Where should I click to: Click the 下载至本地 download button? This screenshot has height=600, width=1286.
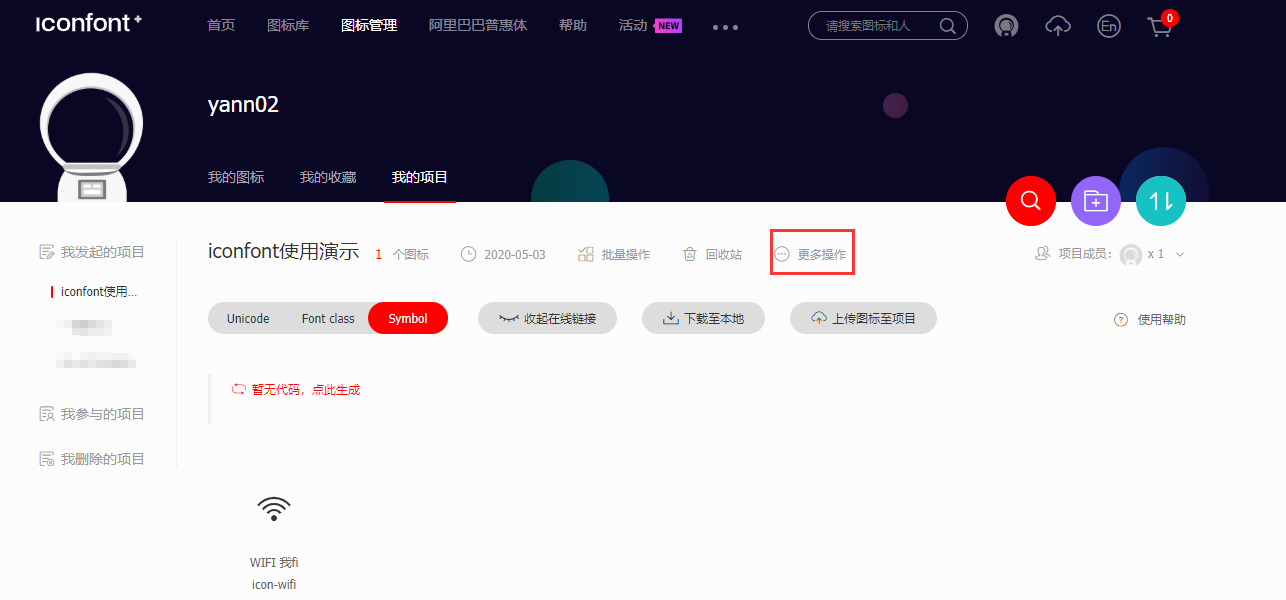[703, 318]
